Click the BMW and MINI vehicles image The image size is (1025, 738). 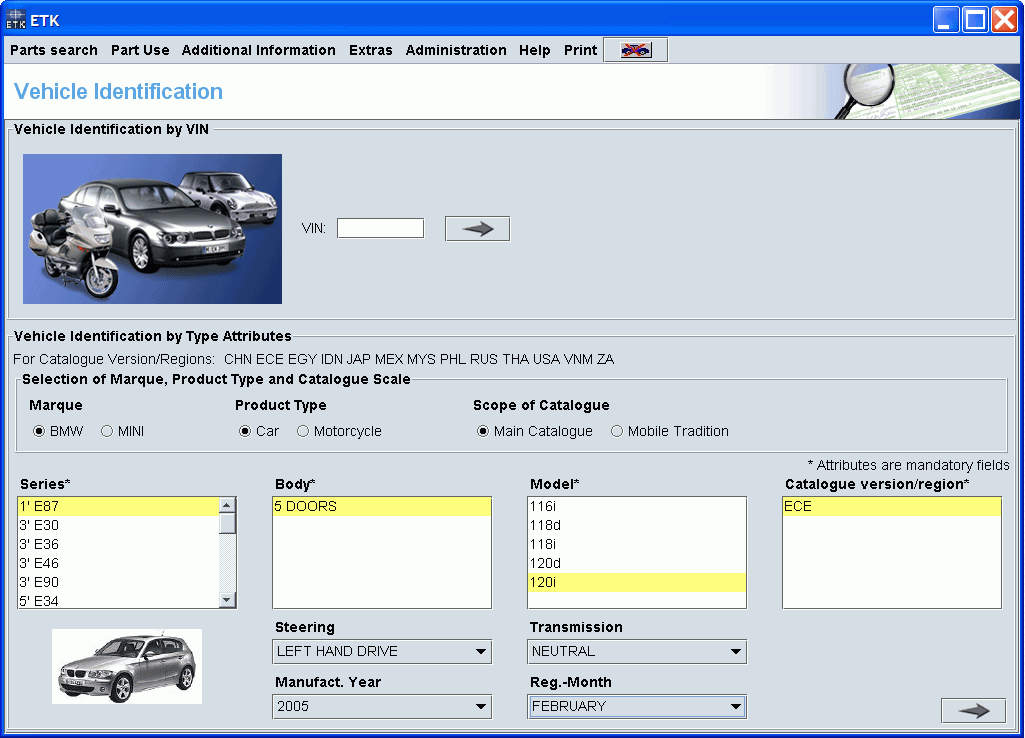click(152, 228)
